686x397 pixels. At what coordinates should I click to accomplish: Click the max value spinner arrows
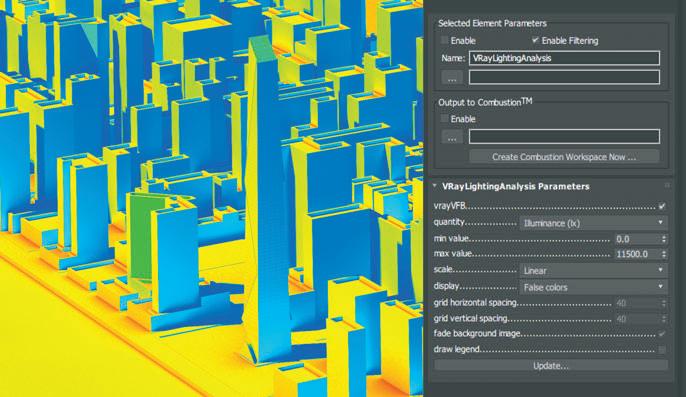[664, 254]
